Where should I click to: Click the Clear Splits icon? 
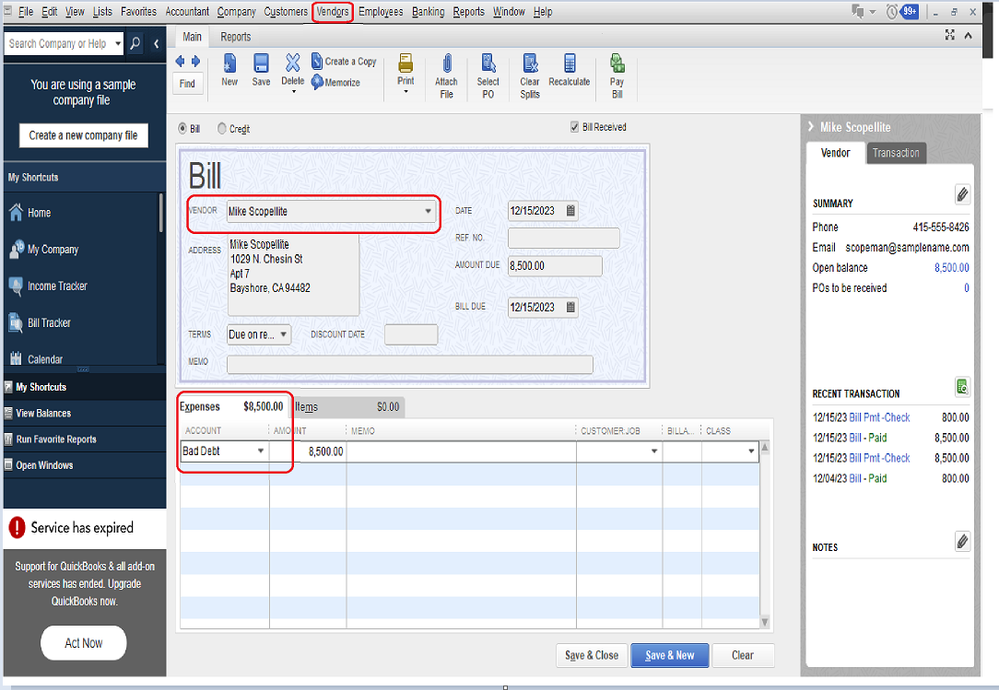click(x=529, y=63)
